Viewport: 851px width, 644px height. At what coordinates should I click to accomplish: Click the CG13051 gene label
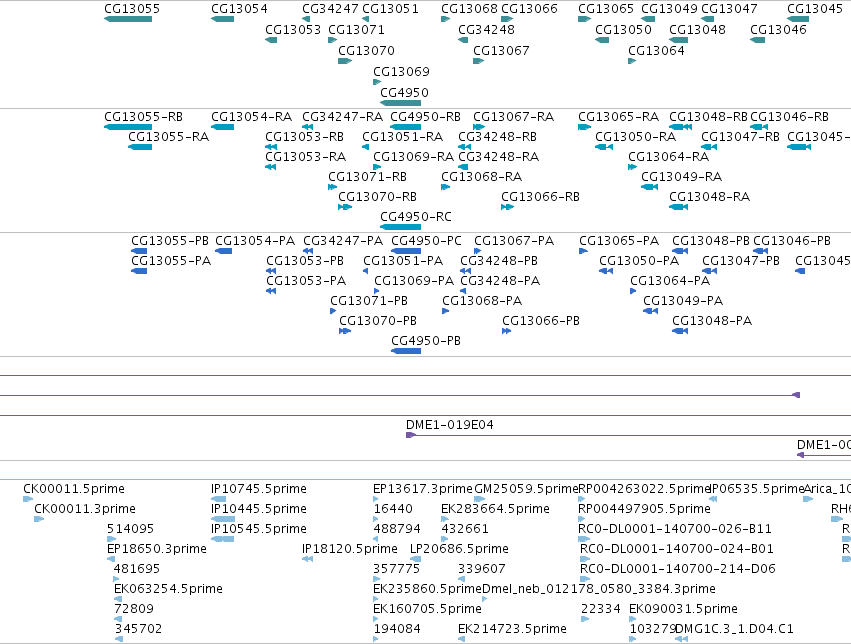pos(390,9)
